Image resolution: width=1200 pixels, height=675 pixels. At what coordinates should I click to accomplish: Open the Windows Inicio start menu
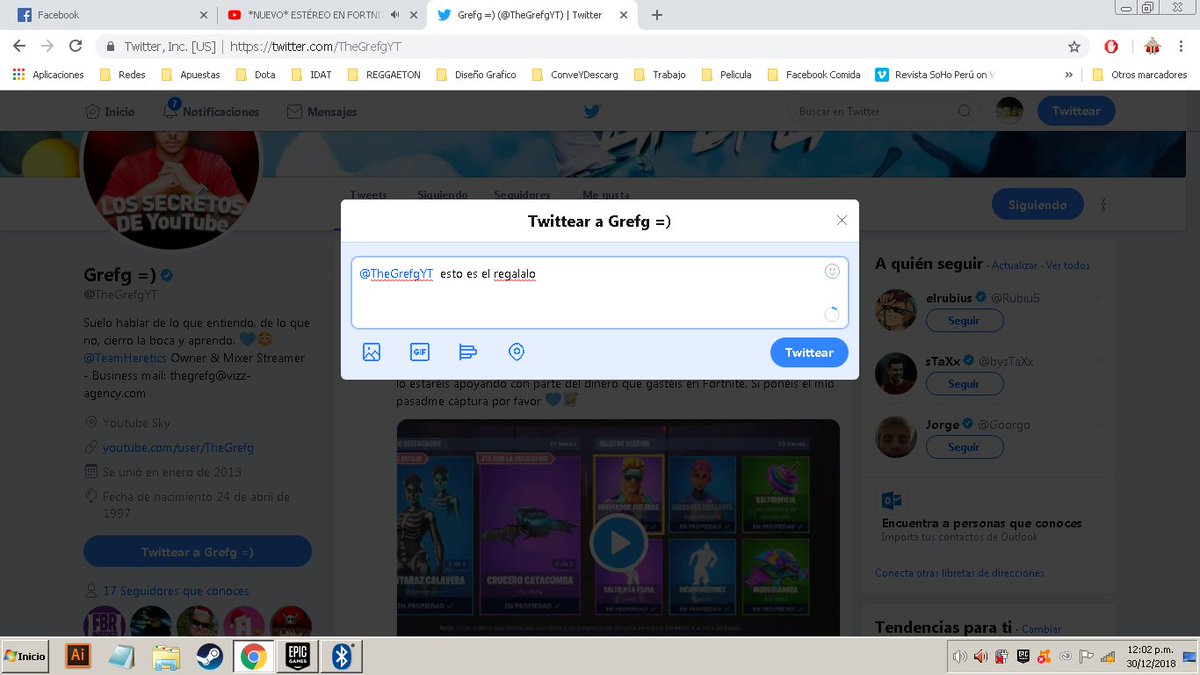[27, 656]
